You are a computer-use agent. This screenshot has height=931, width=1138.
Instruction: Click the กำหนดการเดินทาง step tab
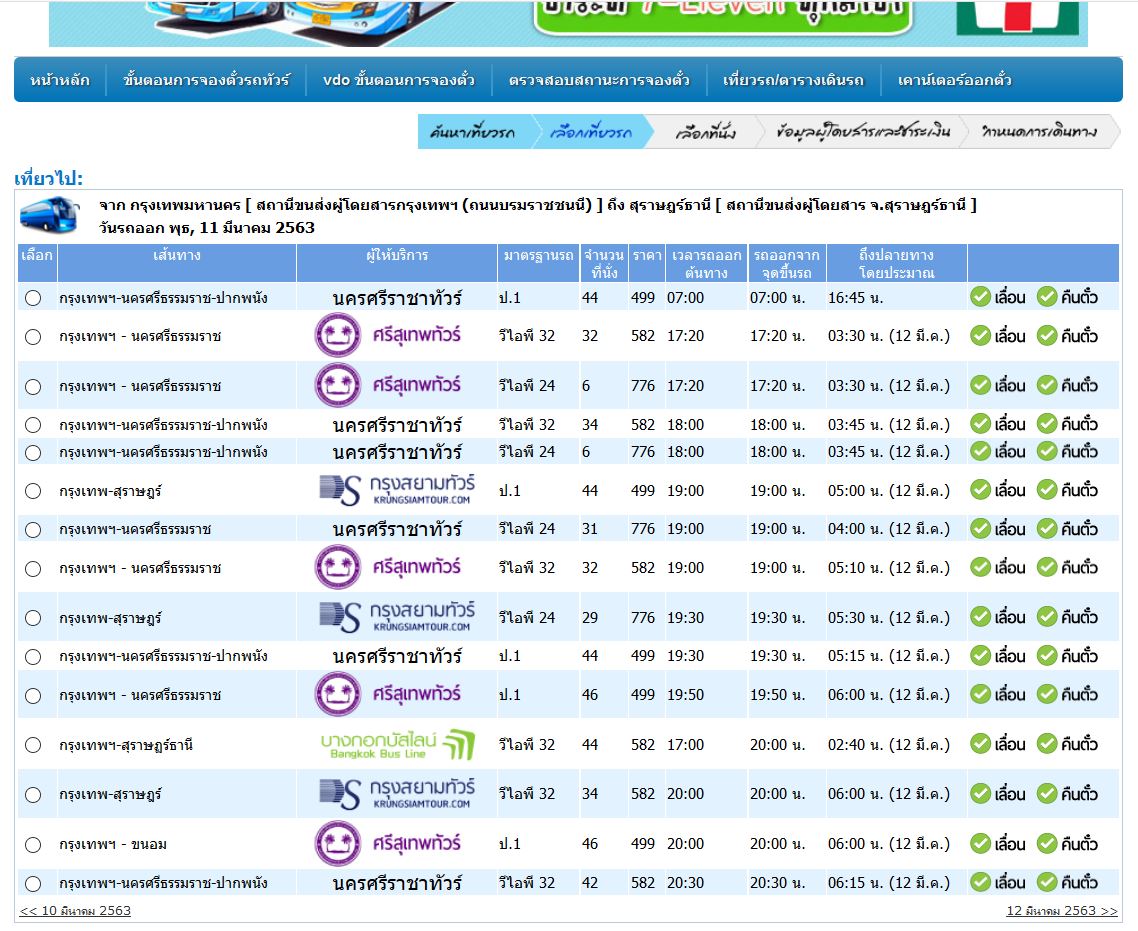1039,132
